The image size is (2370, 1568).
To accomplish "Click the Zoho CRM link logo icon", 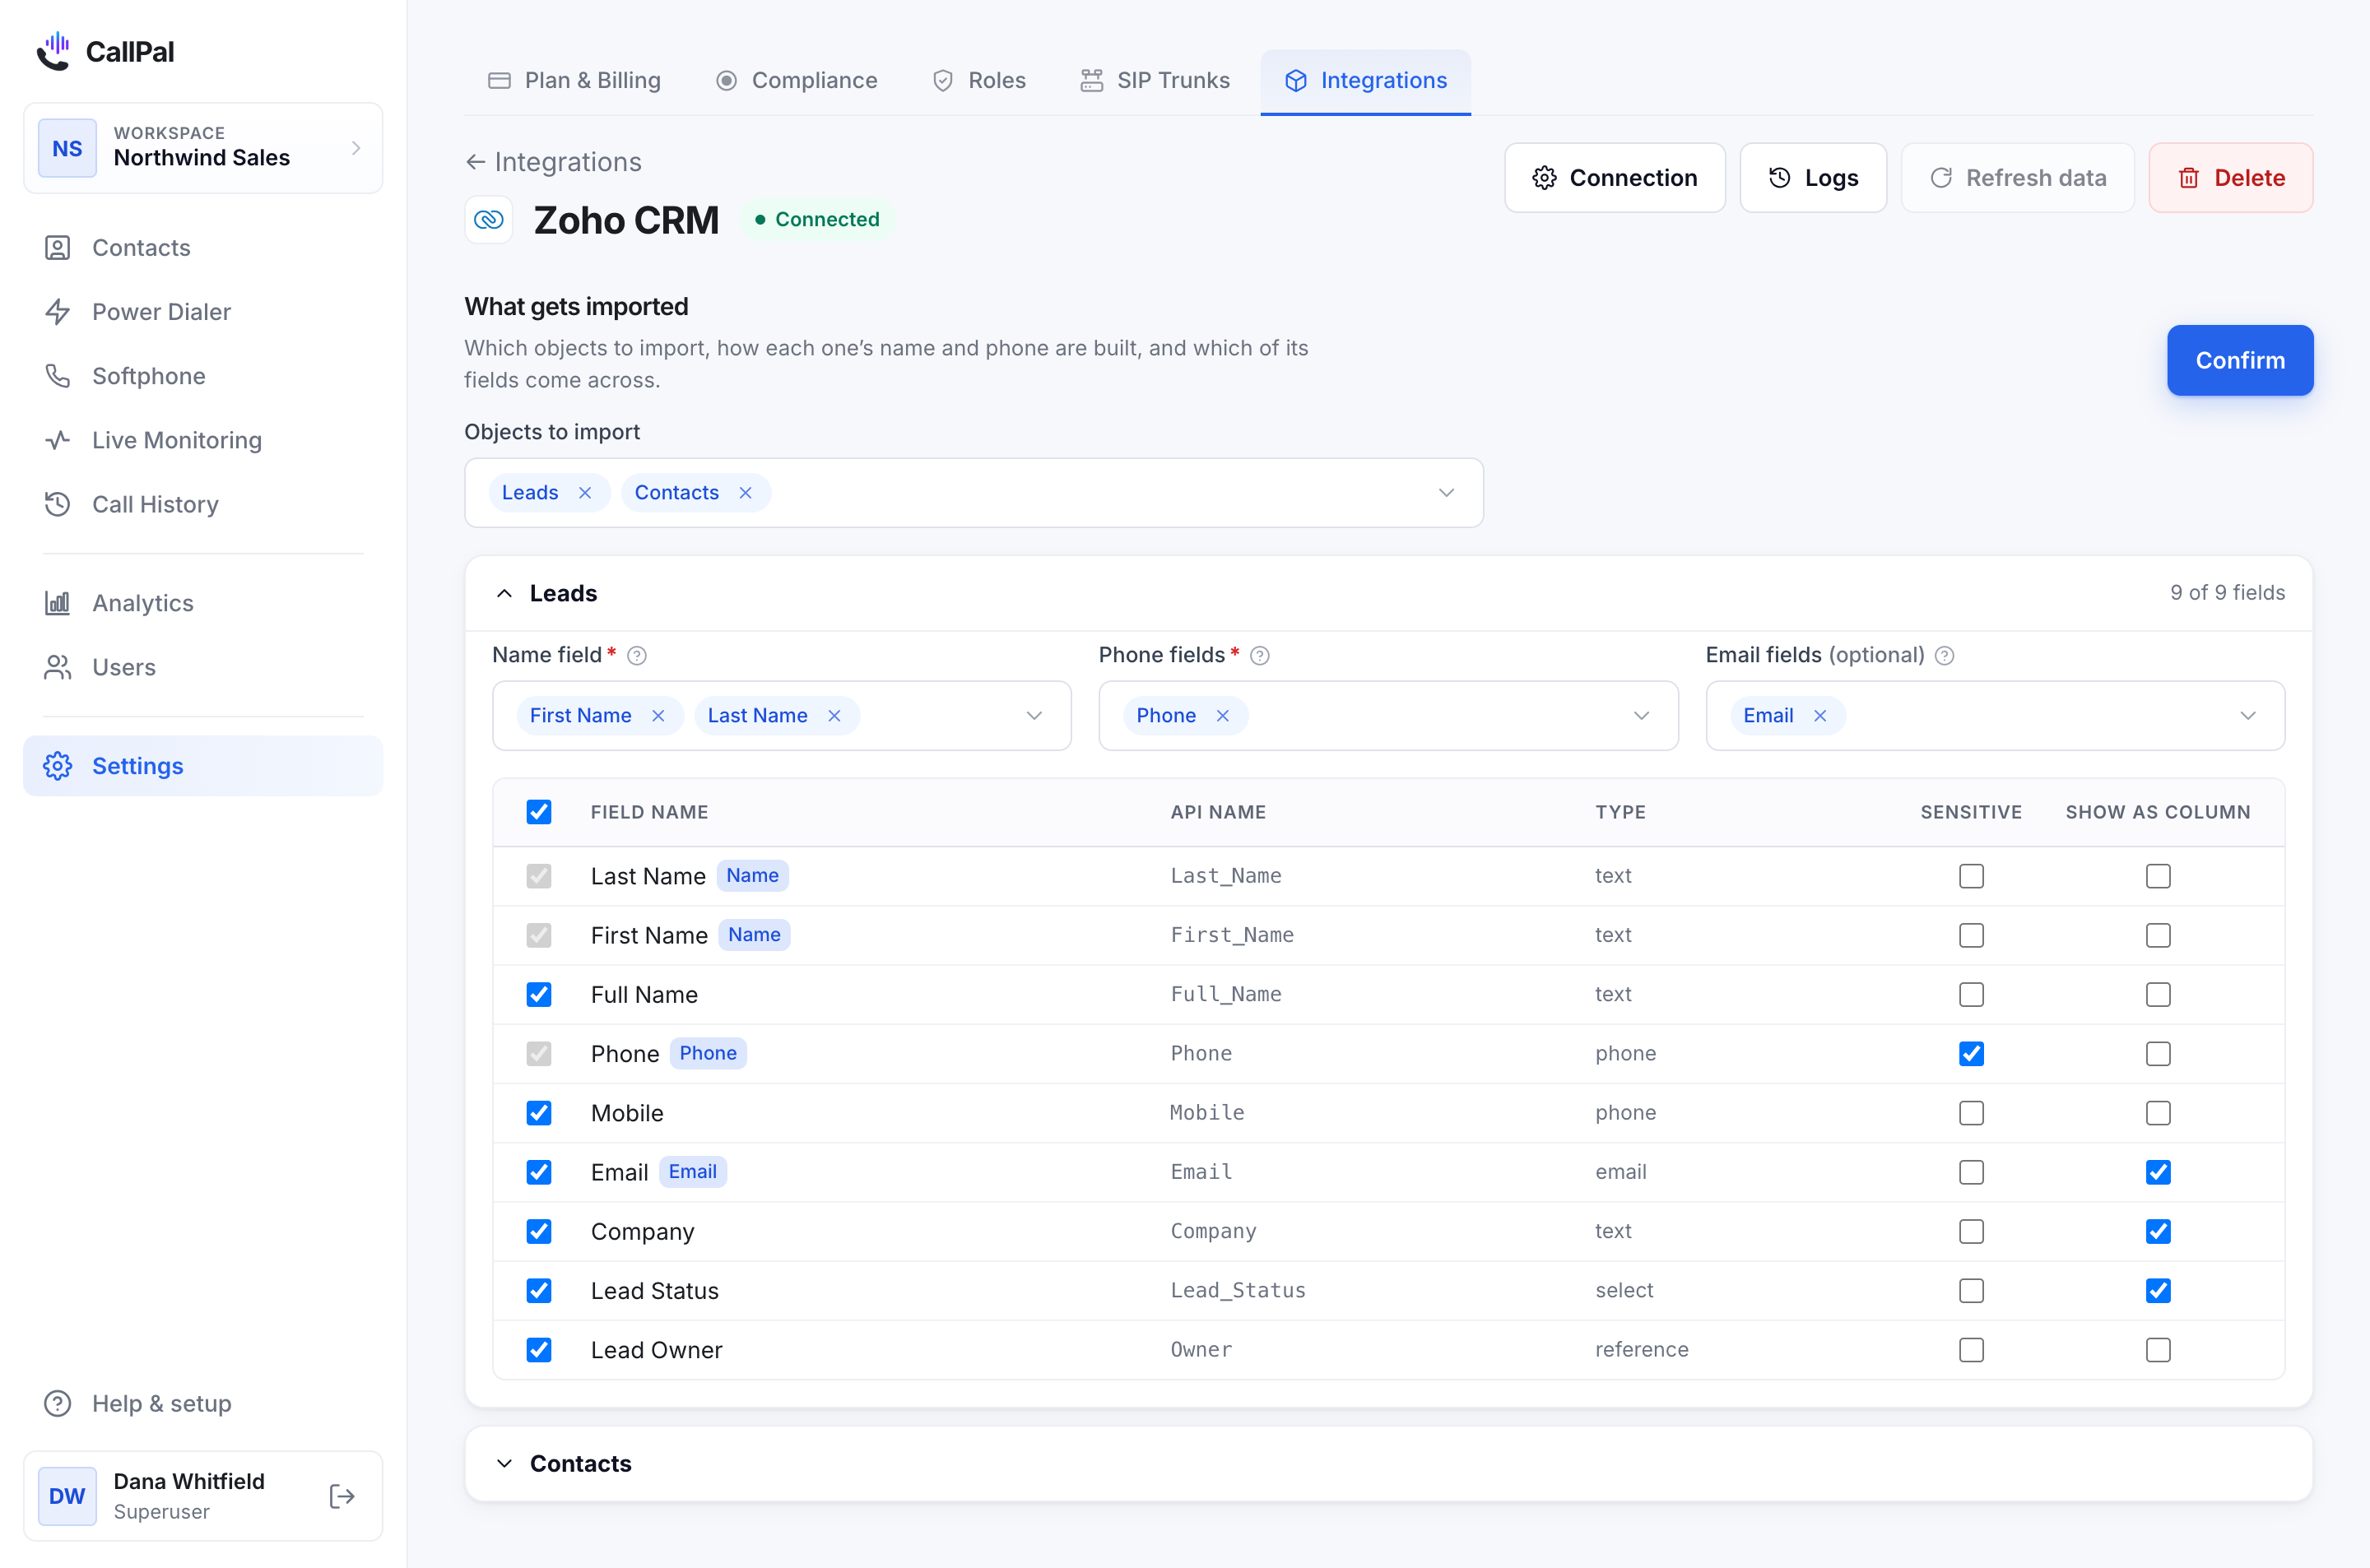I will click(x=489, y=220).
